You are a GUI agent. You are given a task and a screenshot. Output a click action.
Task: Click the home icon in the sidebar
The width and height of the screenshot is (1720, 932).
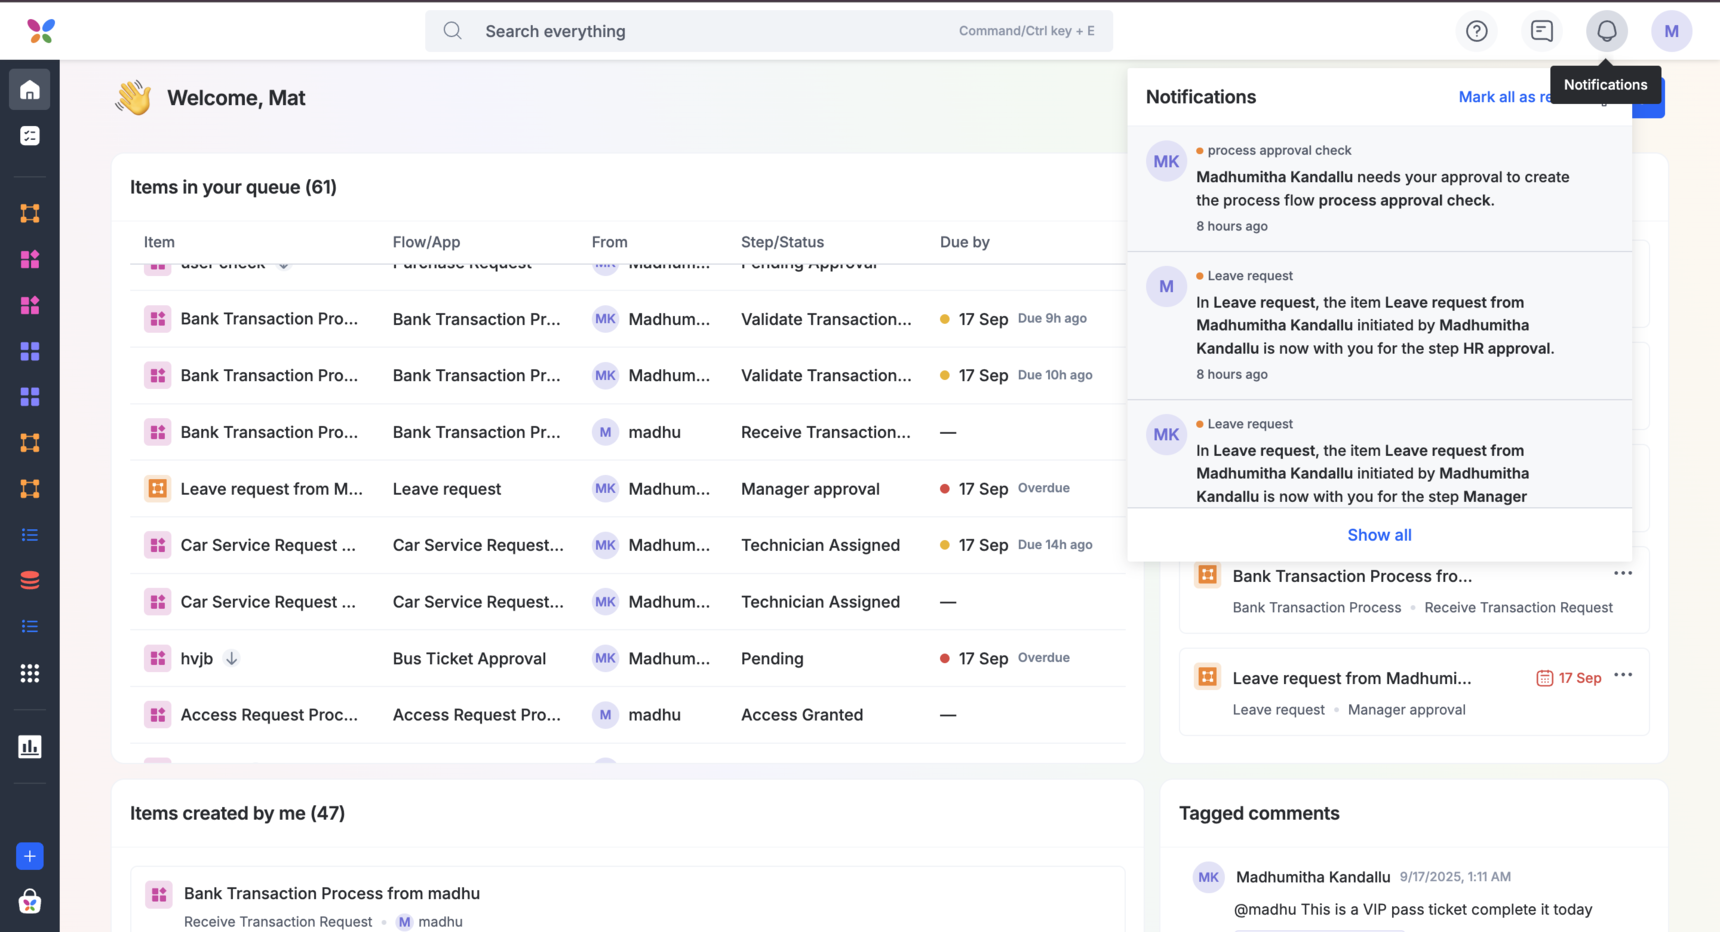tap(30, 90)
